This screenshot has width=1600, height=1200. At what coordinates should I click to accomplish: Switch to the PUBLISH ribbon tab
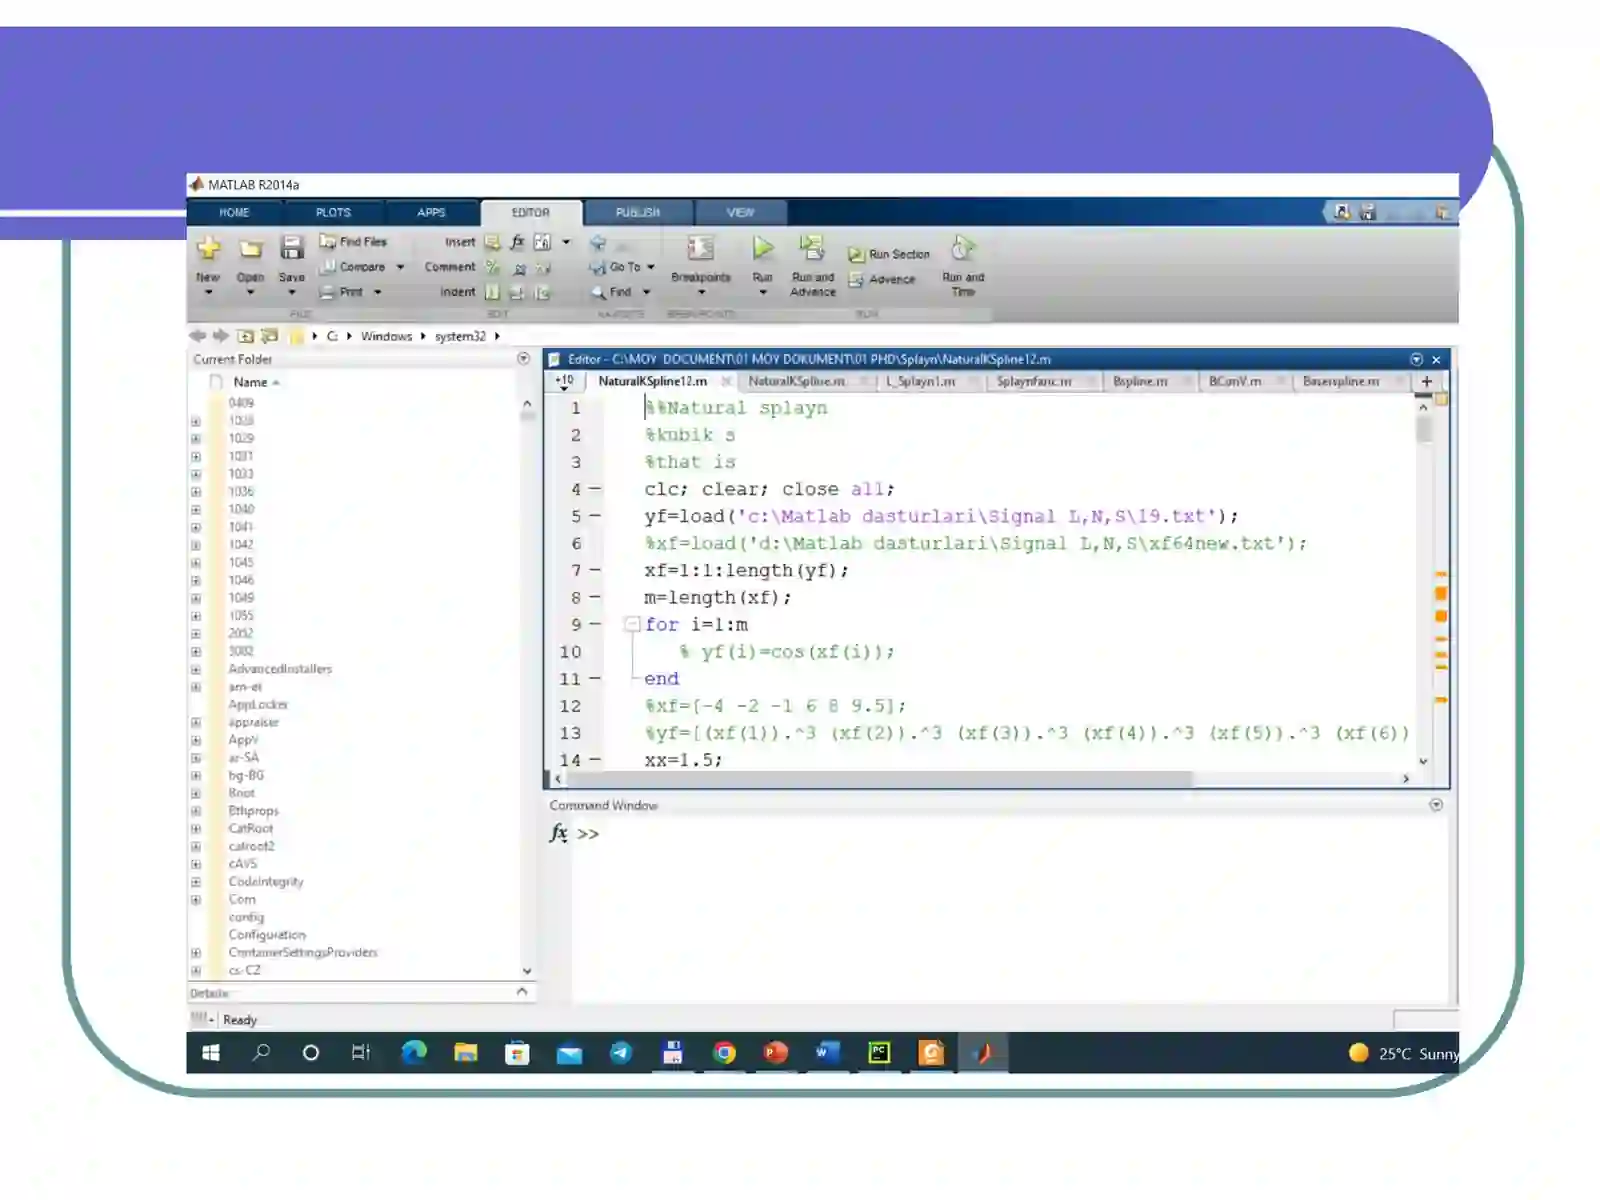pyautogui.click(x=638, y=212)
